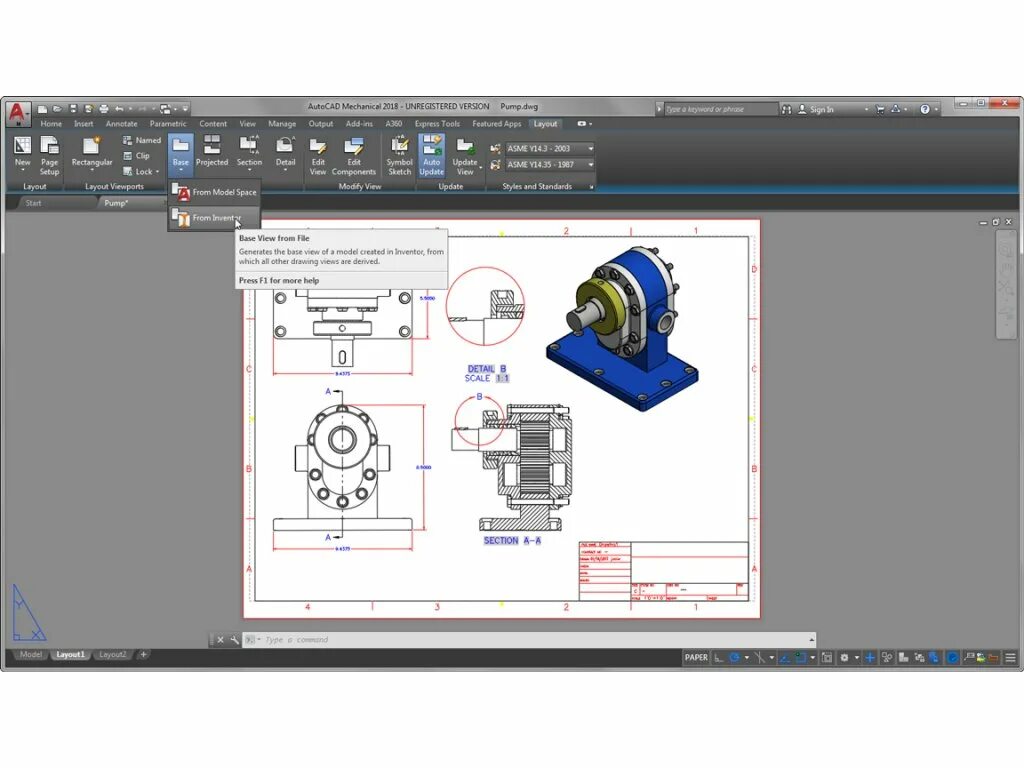The width and height of the screenshot is (1024, 768).
Task: Open Page Setup
Action: click(x=49, y=155)
